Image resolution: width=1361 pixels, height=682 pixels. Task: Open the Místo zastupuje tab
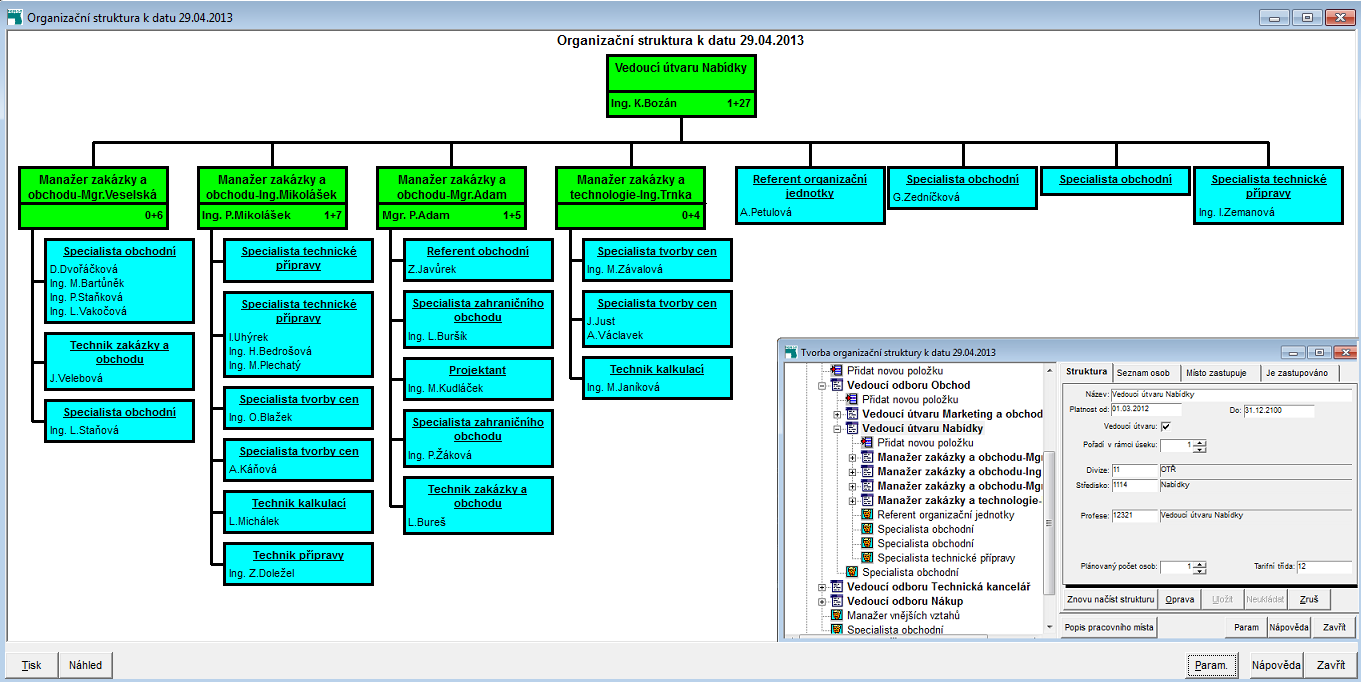pyautogui.click(x=1215, y=372)
